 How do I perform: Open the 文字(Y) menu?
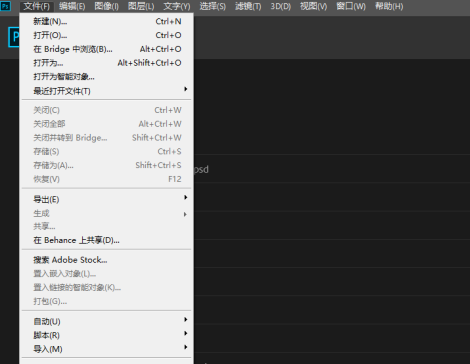177,6
